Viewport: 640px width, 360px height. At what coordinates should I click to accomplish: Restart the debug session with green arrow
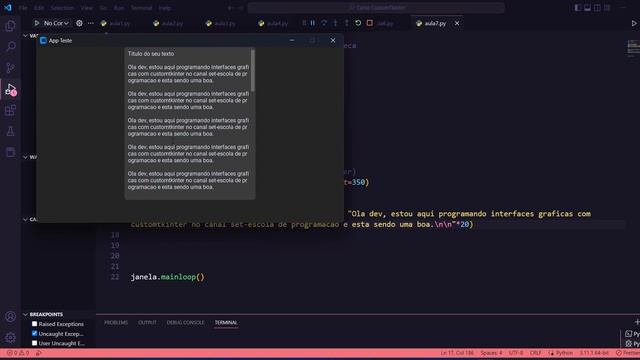pos(358,23)
